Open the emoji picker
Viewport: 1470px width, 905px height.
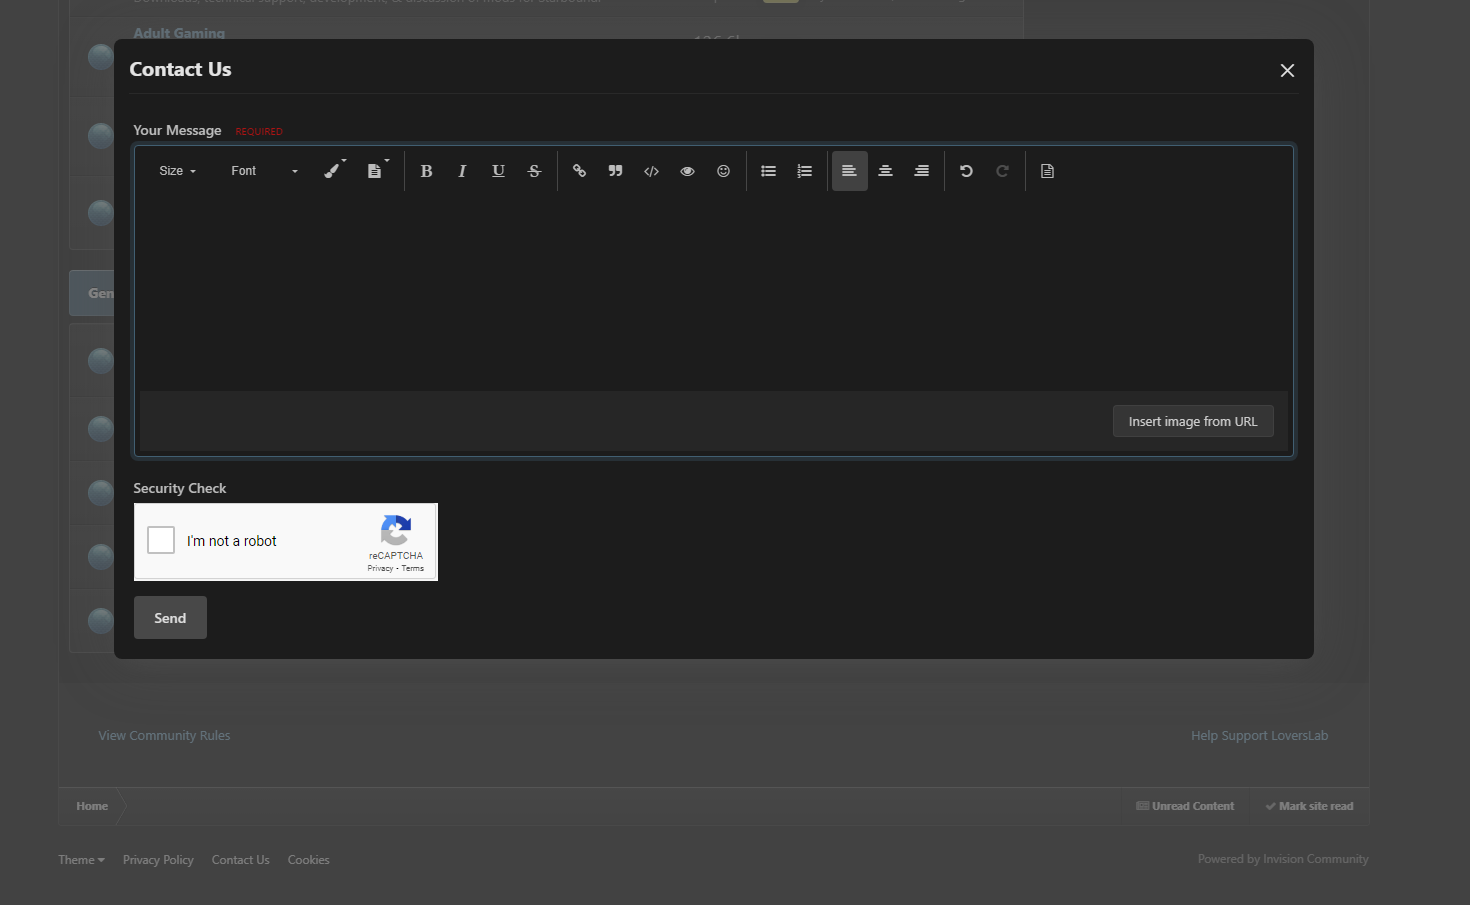tap(723, 171)
